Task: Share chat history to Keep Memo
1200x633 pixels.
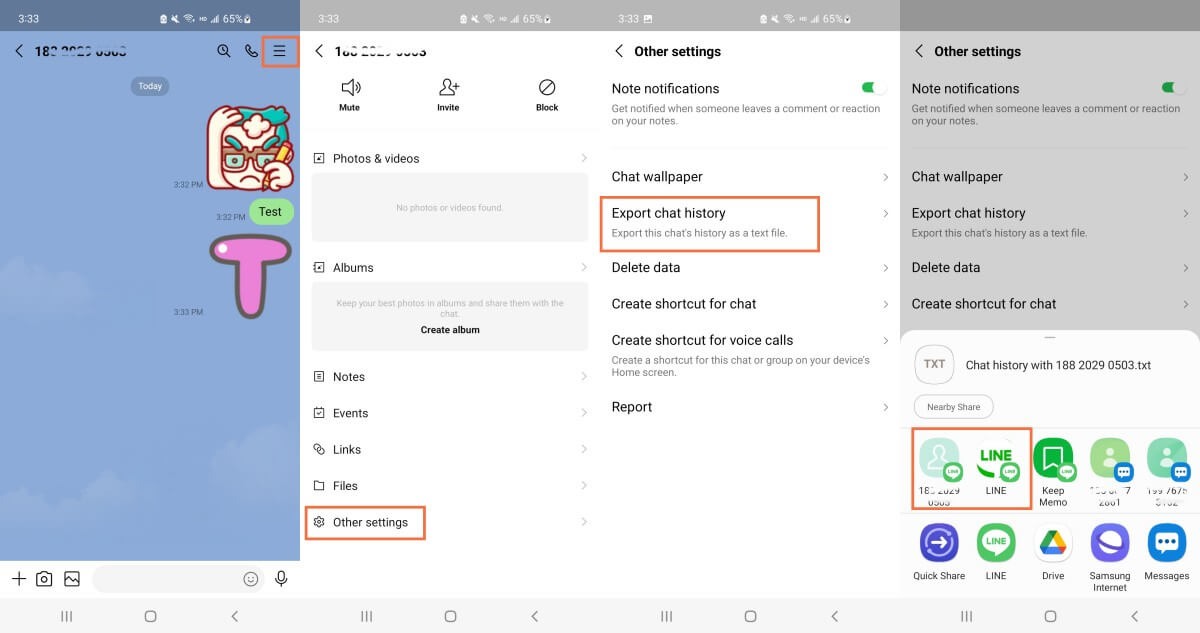Action: [1053, 460]
